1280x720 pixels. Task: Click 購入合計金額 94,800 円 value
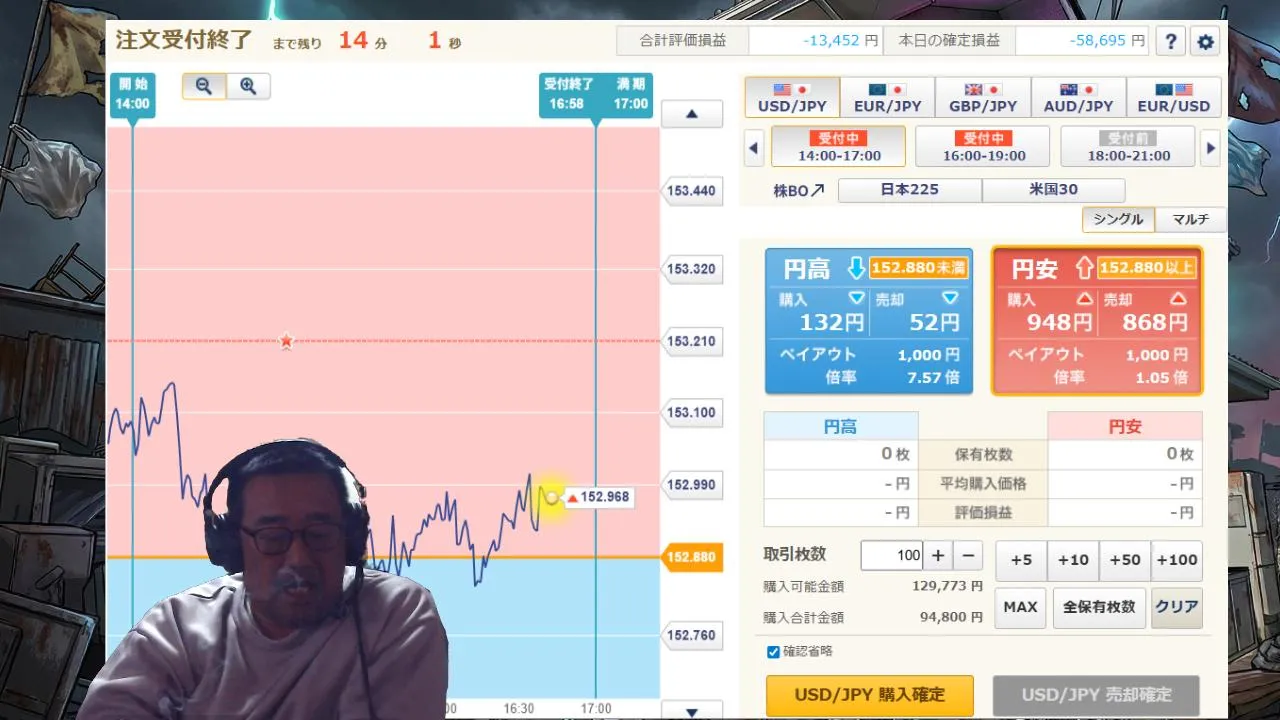pos(953,617)
